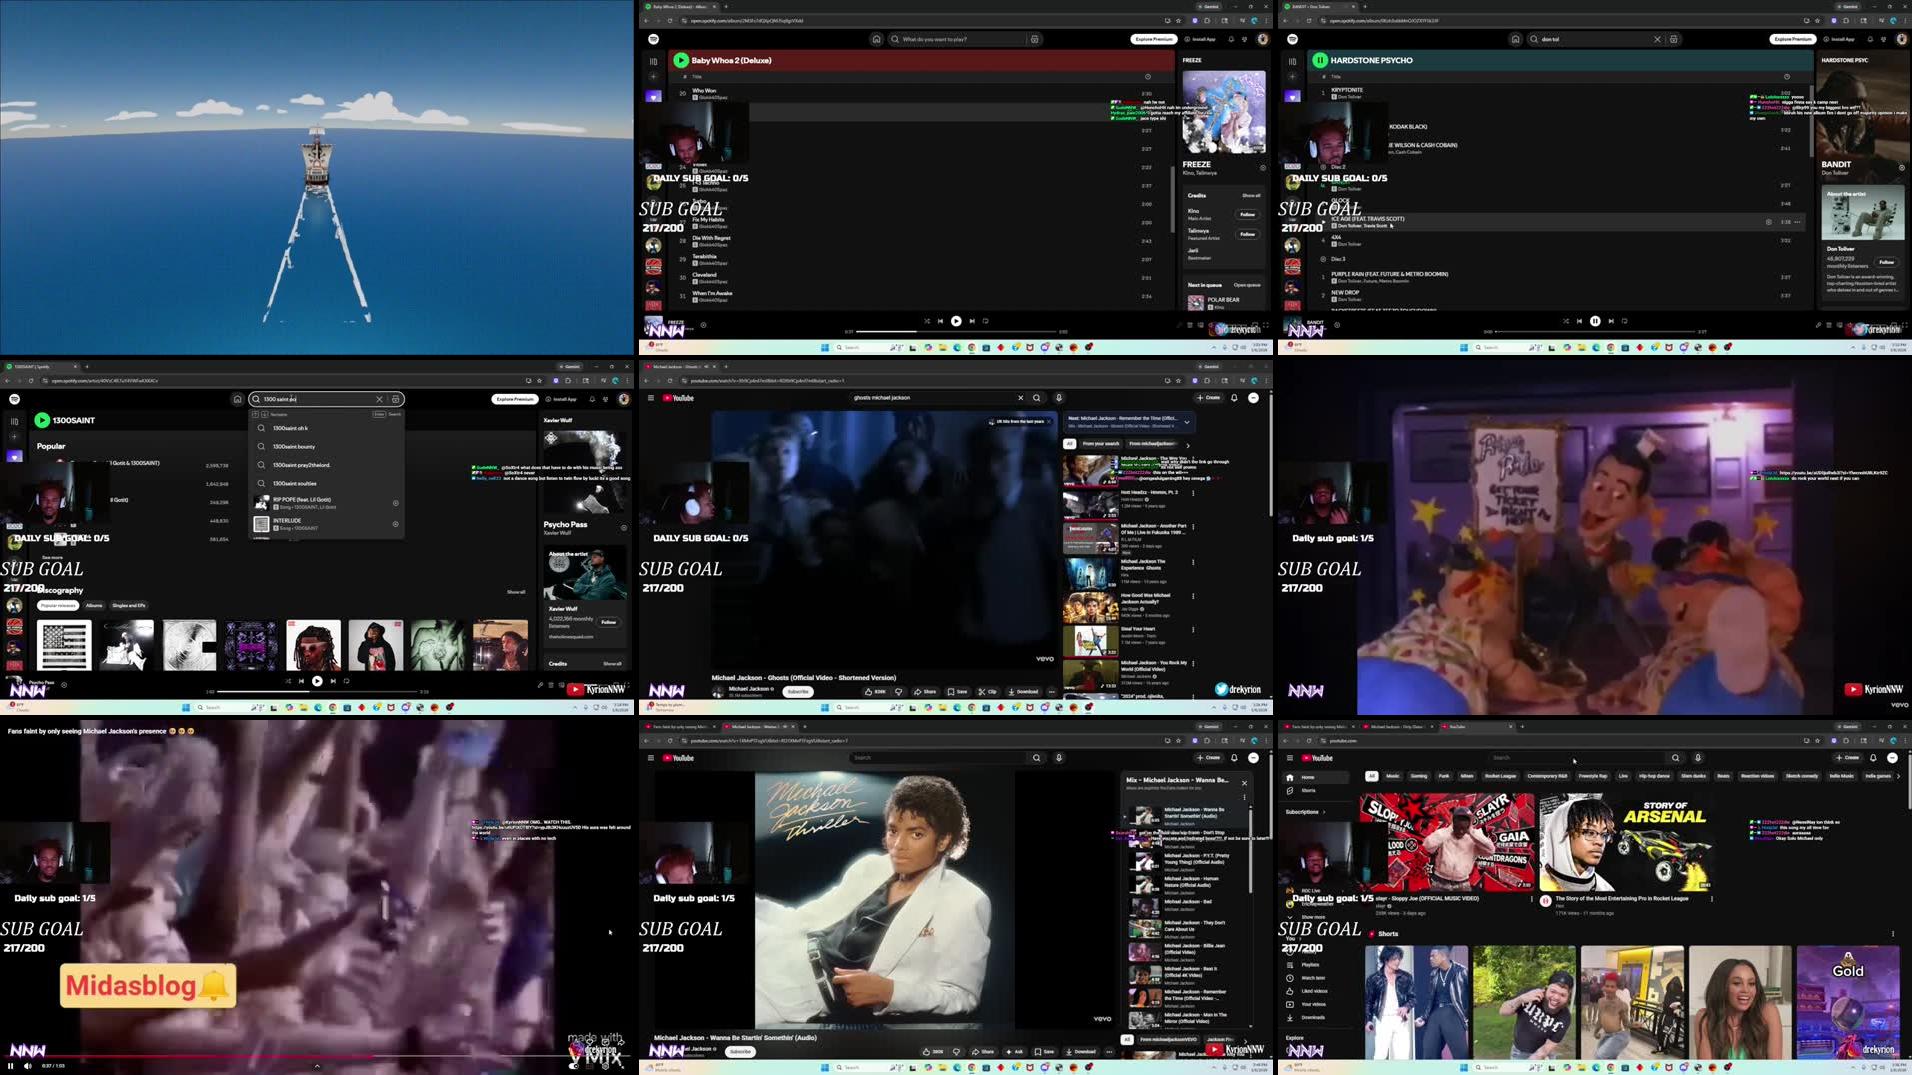Open the YouTube notifications bell
The image size is (1912, 1075).
[1232, 397]
